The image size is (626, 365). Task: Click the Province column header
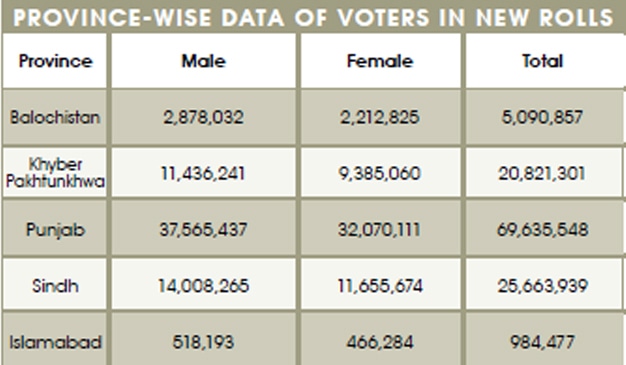55,61
